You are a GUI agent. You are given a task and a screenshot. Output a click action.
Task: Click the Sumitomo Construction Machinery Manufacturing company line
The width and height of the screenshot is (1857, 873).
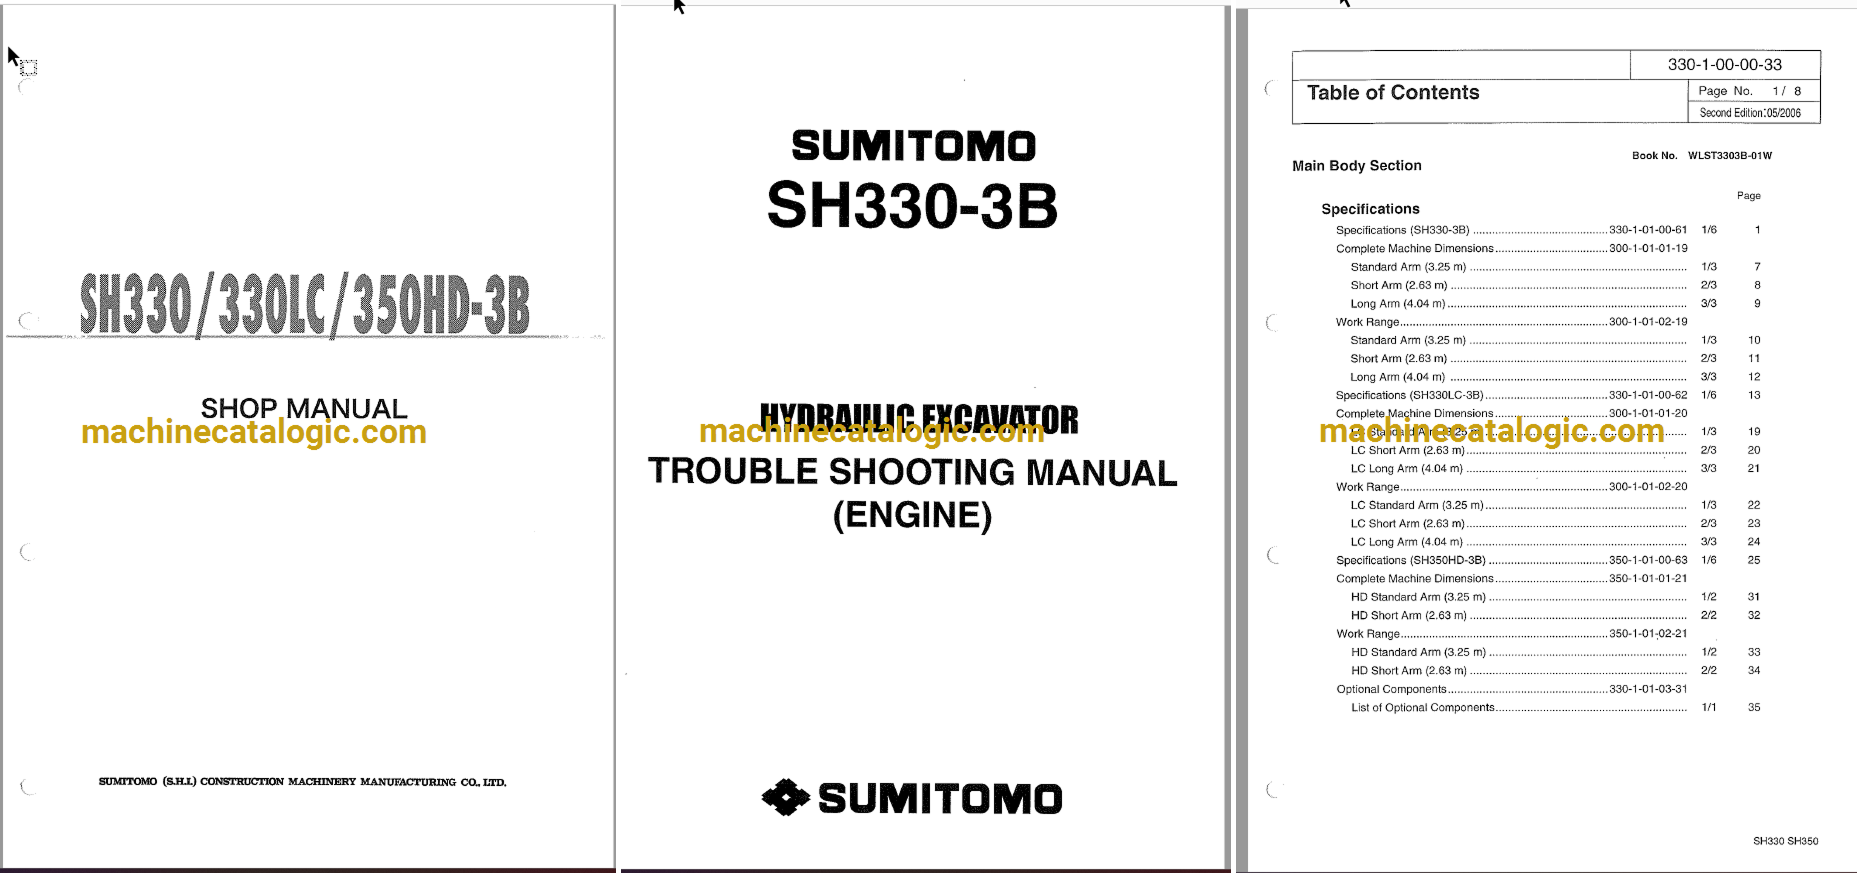302,782
